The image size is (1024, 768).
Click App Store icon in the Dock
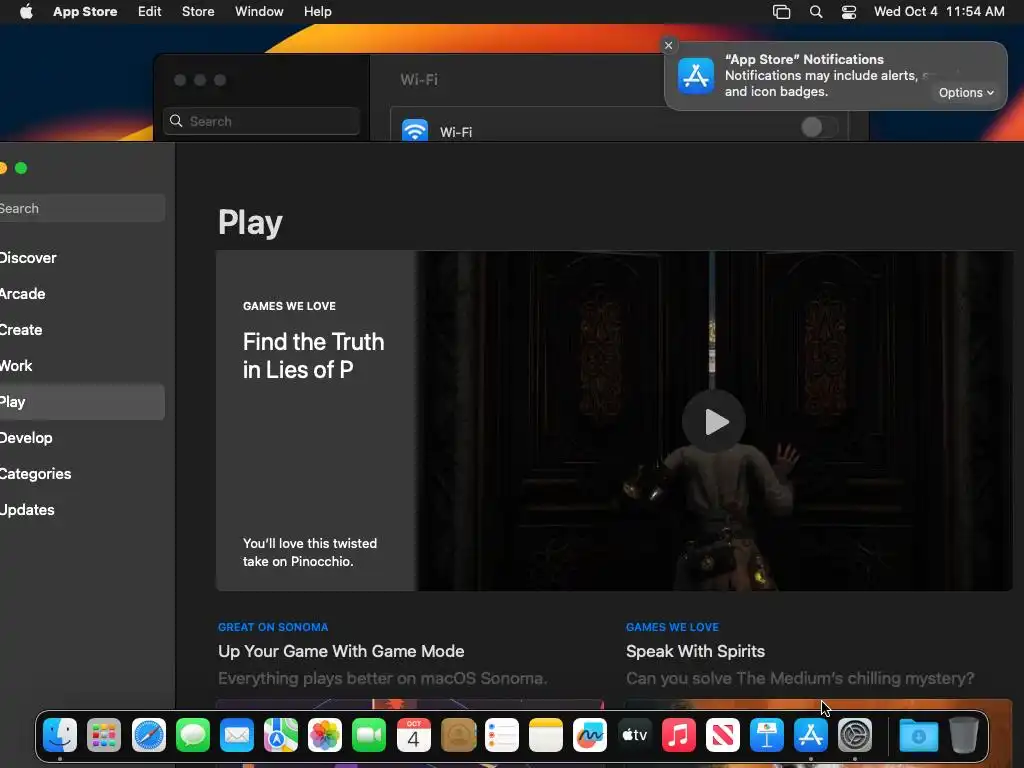[810, 735]
